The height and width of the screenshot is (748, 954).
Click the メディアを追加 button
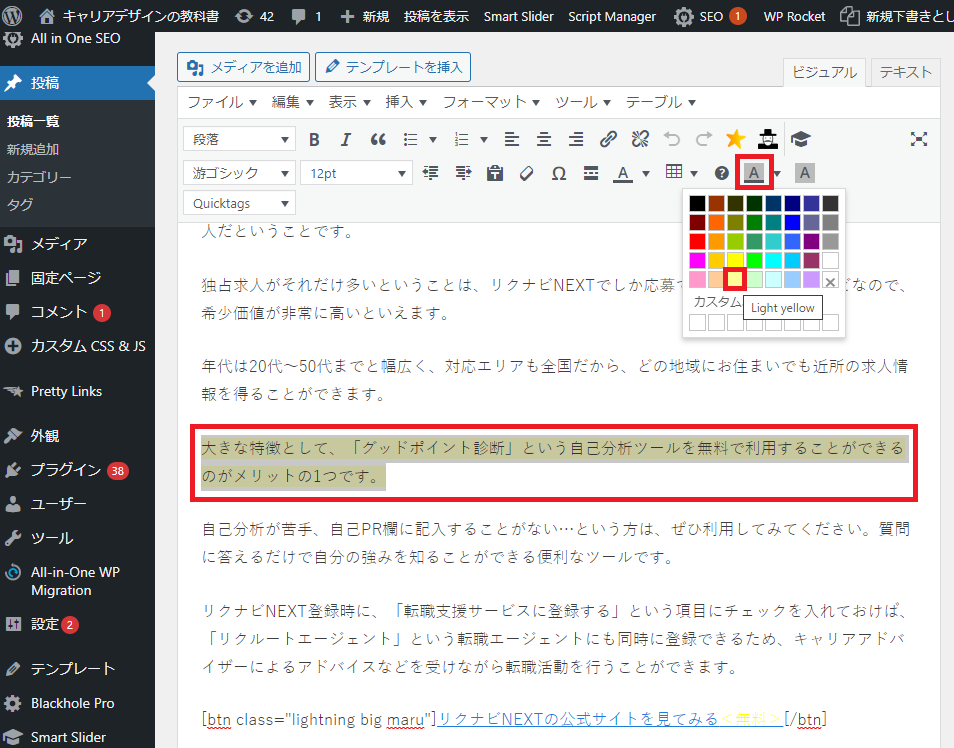pos(243,67)
